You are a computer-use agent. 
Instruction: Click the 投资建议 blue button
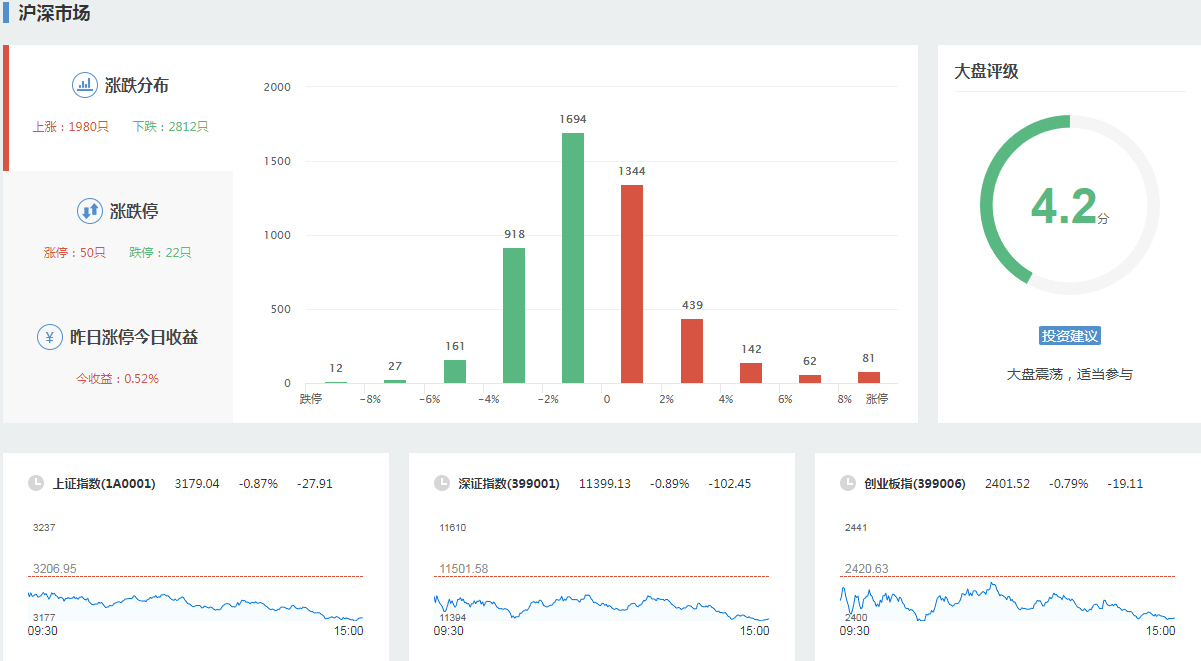click(1070, 336)
